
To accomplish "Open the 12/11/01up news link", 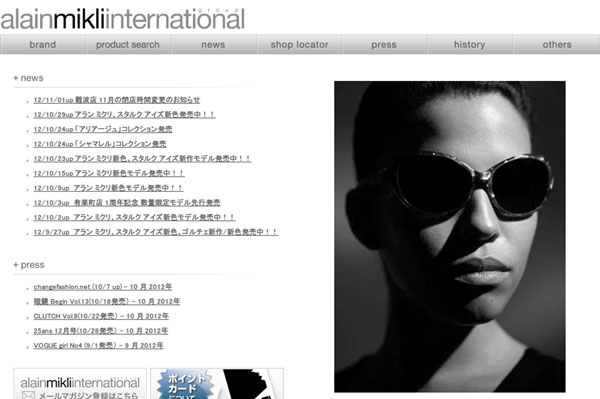I will coord(117,100).
